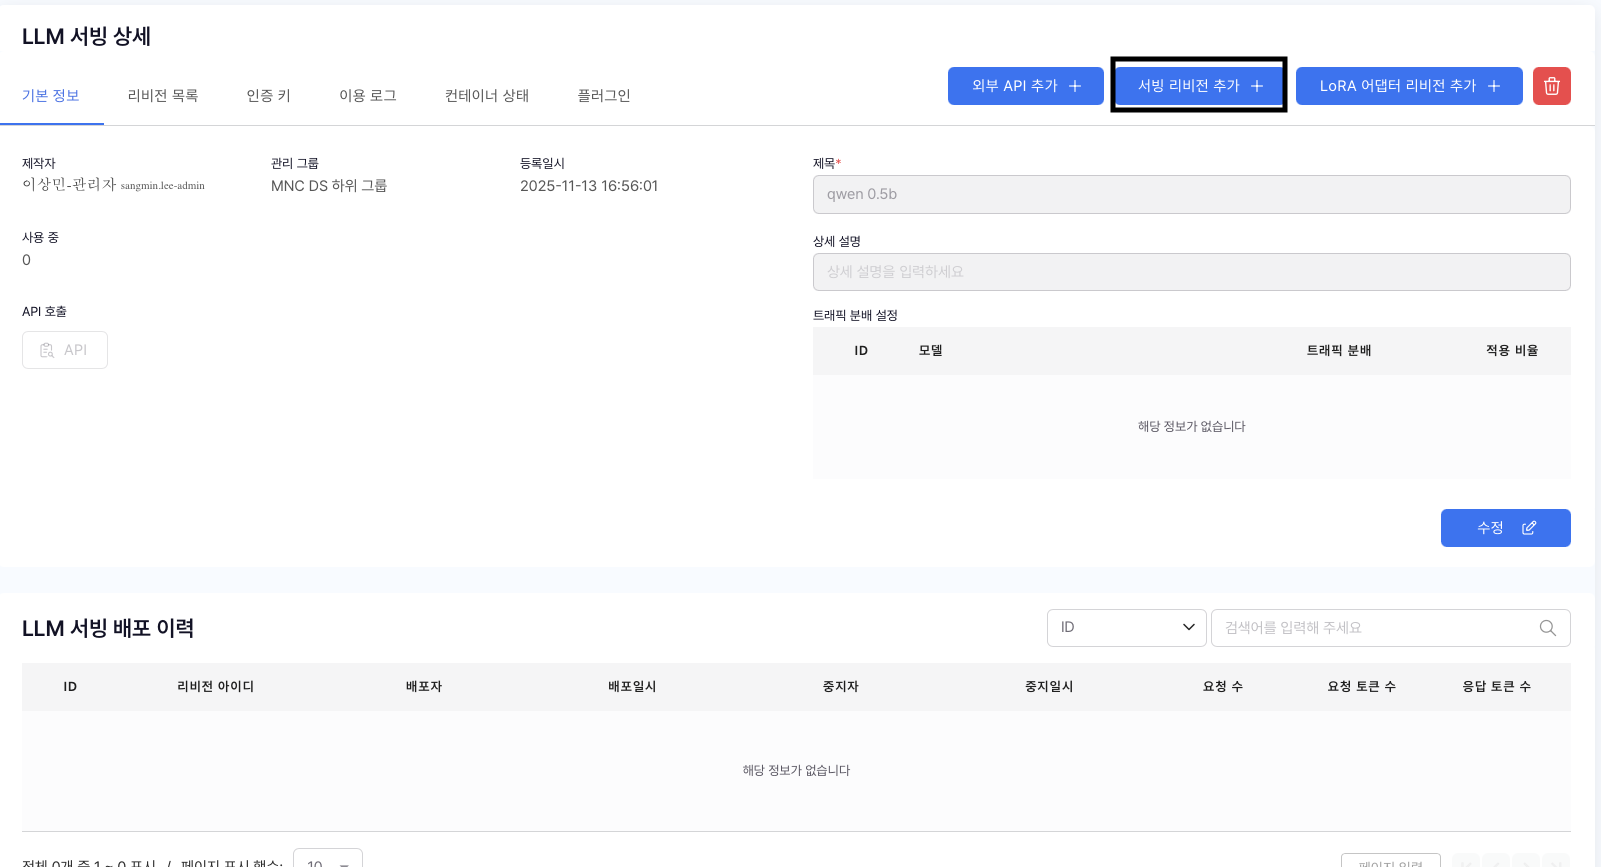Open the ID search filter dropdown

click(1126, 628)
